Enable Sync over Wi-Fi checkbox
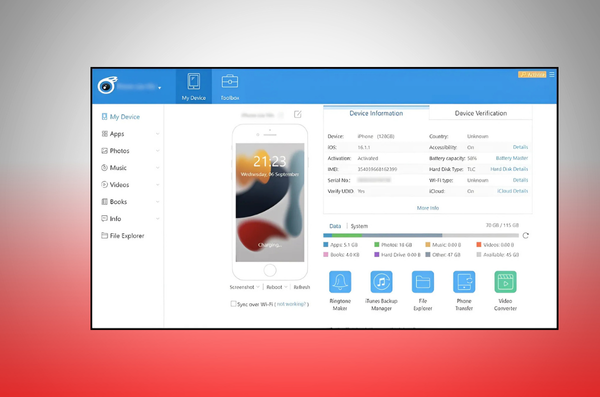600x397 pixels. 233,304
